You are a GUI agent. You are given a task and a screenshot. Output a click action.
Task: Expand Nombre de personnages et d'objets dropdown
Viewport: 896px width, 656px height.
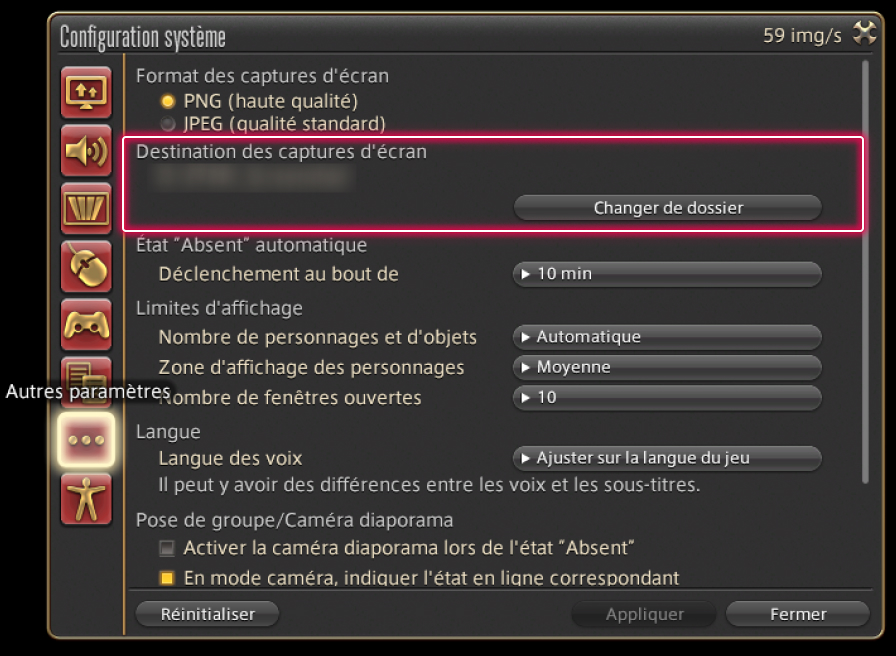667,337
